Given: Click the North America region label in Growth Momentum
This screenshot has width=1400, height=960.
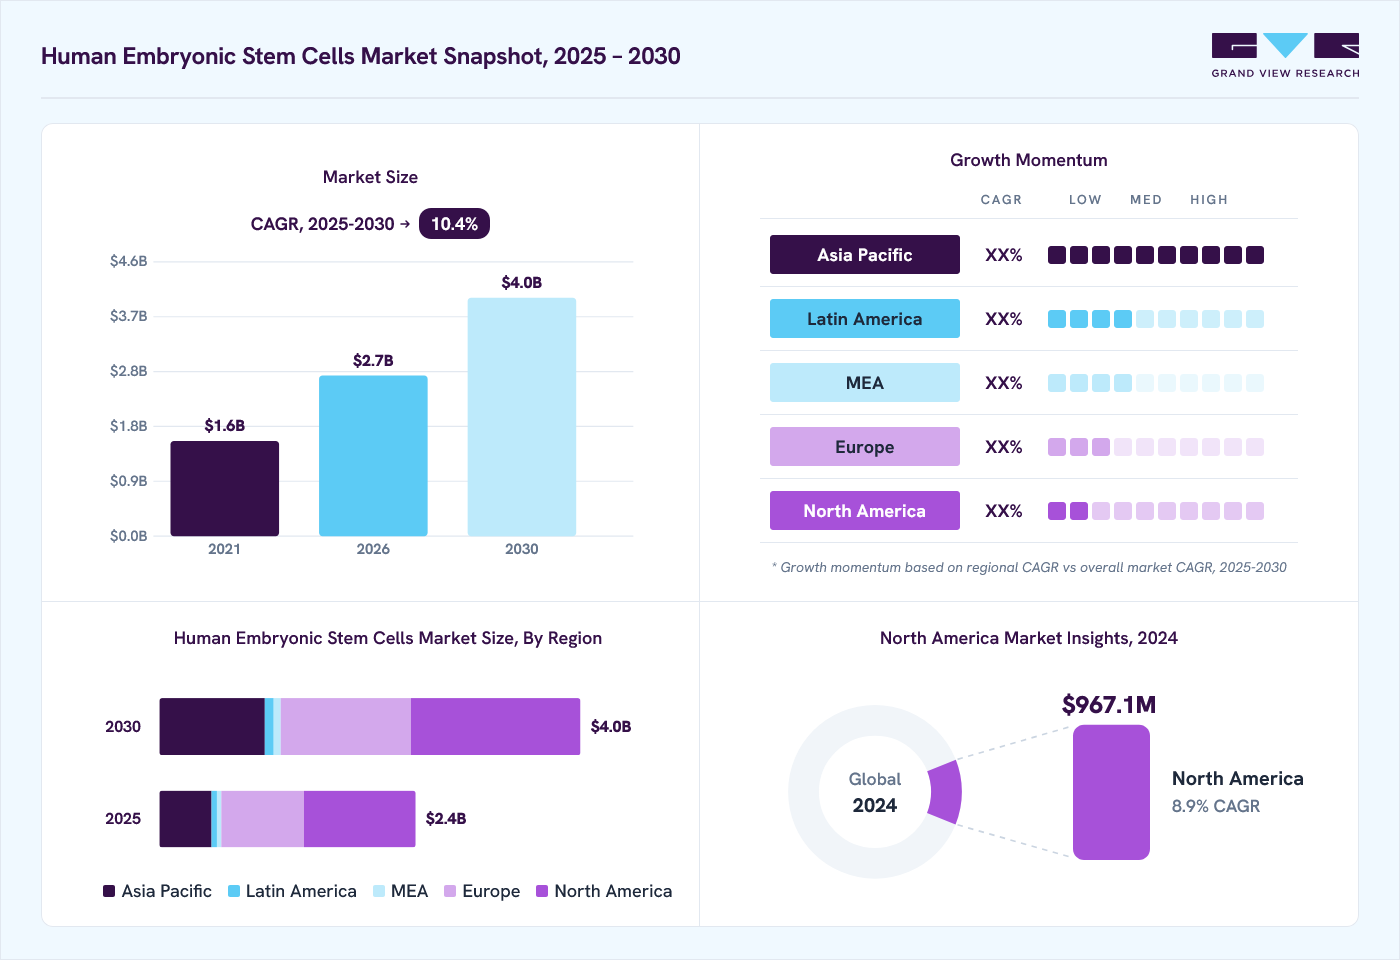Looking at the screenshot, I should (x=865, y=511).
